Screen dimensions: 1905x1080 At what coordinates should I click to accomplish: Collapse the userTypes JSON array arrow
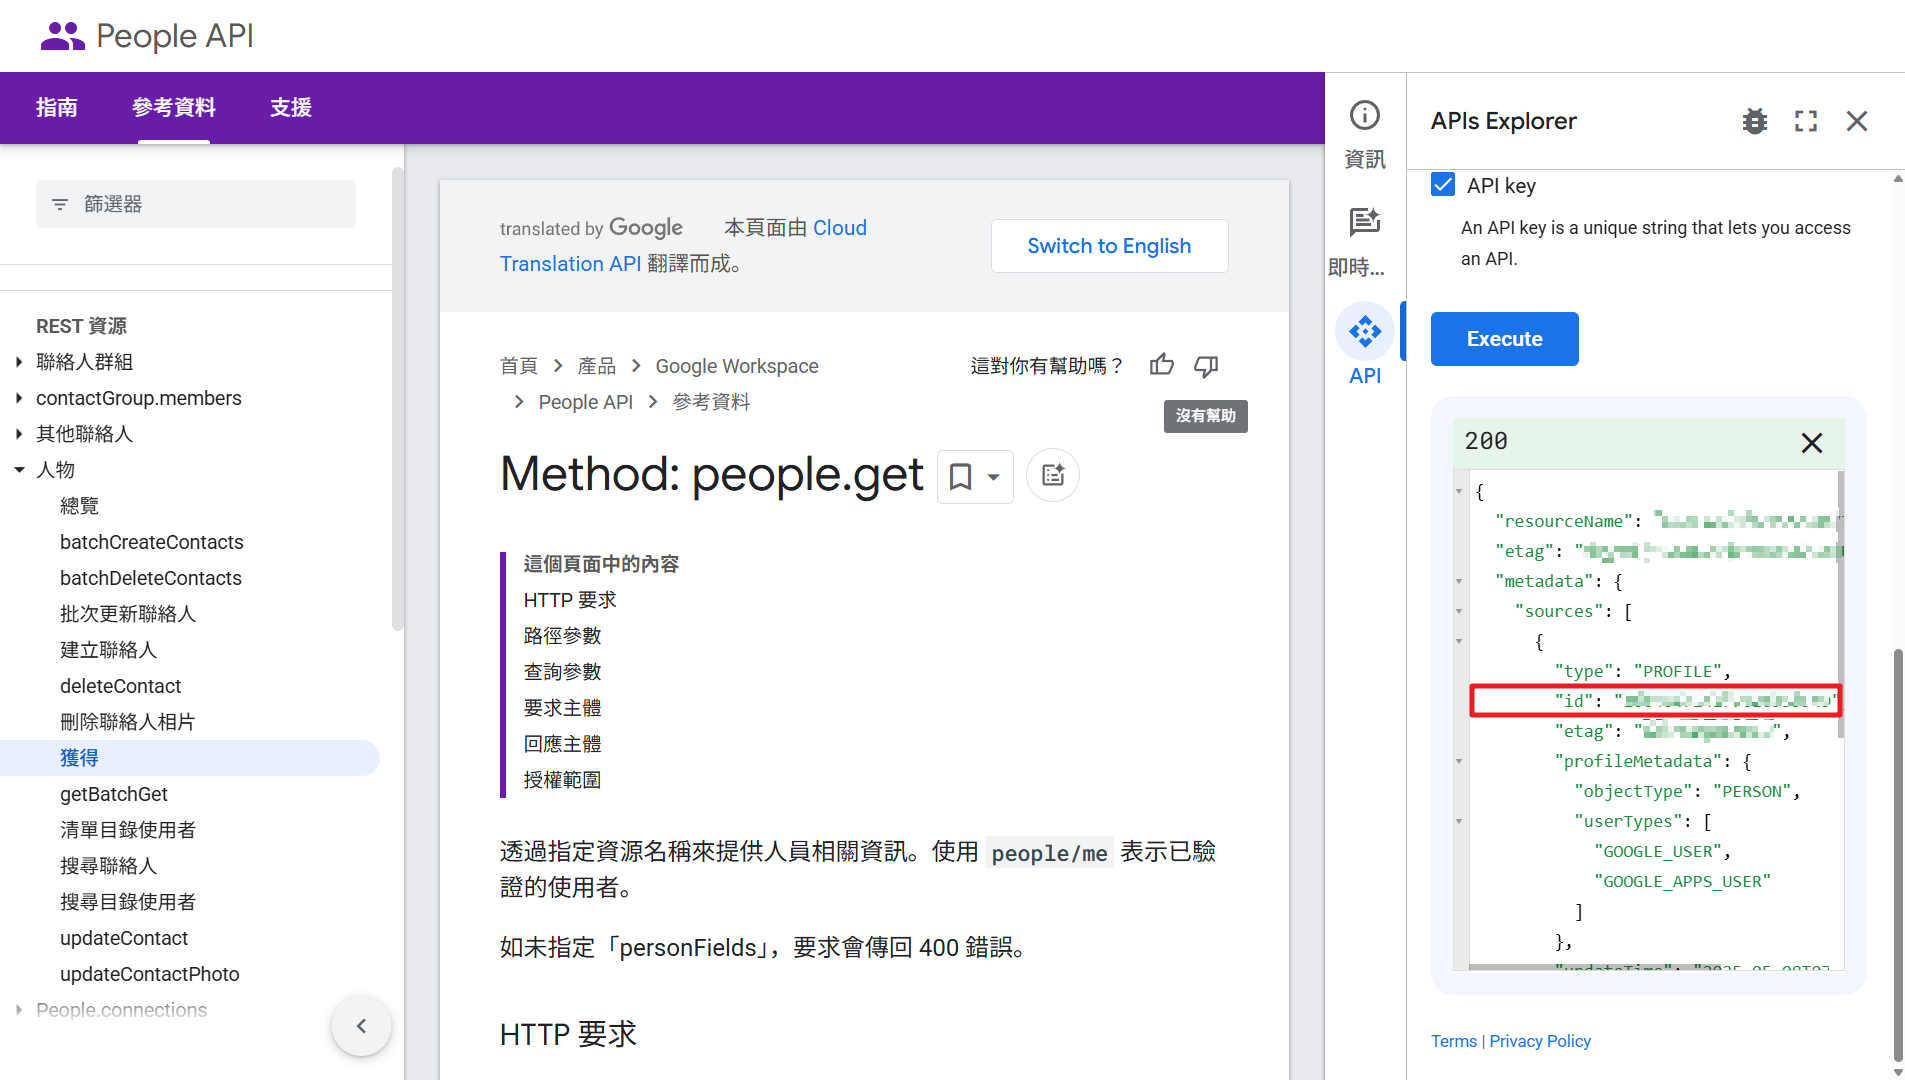1459,821
